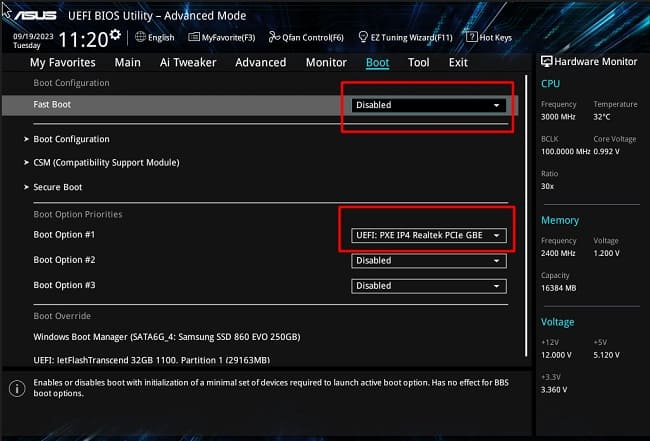Open Boot Option #2 dropdown
Image resolution: width=650 pixels, height=441 pixels.
(x=429, y=261)
